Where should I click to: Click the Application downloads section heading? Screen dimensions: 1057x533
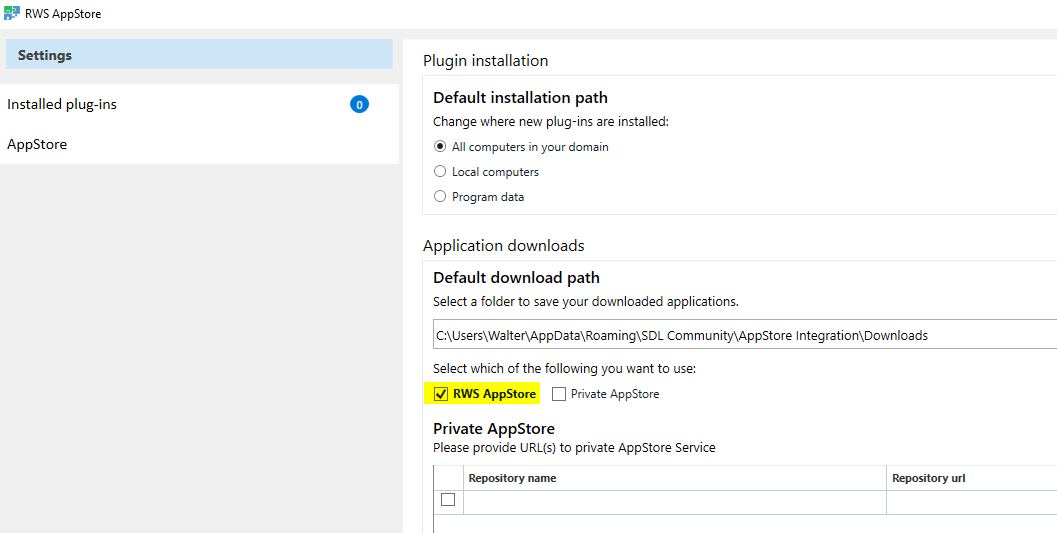coord(503,245)
